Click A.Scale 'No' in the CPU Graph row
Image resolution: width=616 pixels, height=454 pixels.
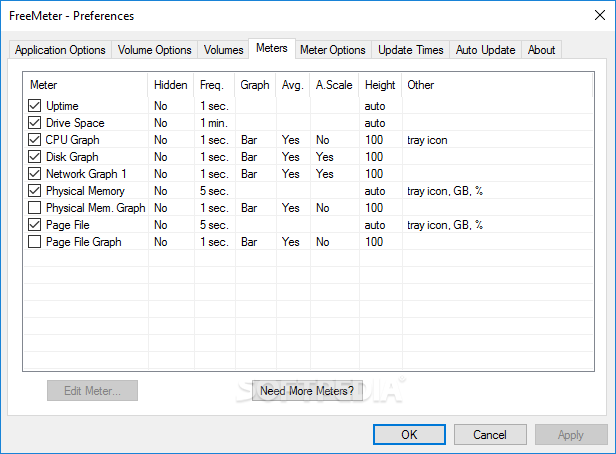(x=323, y=140)
